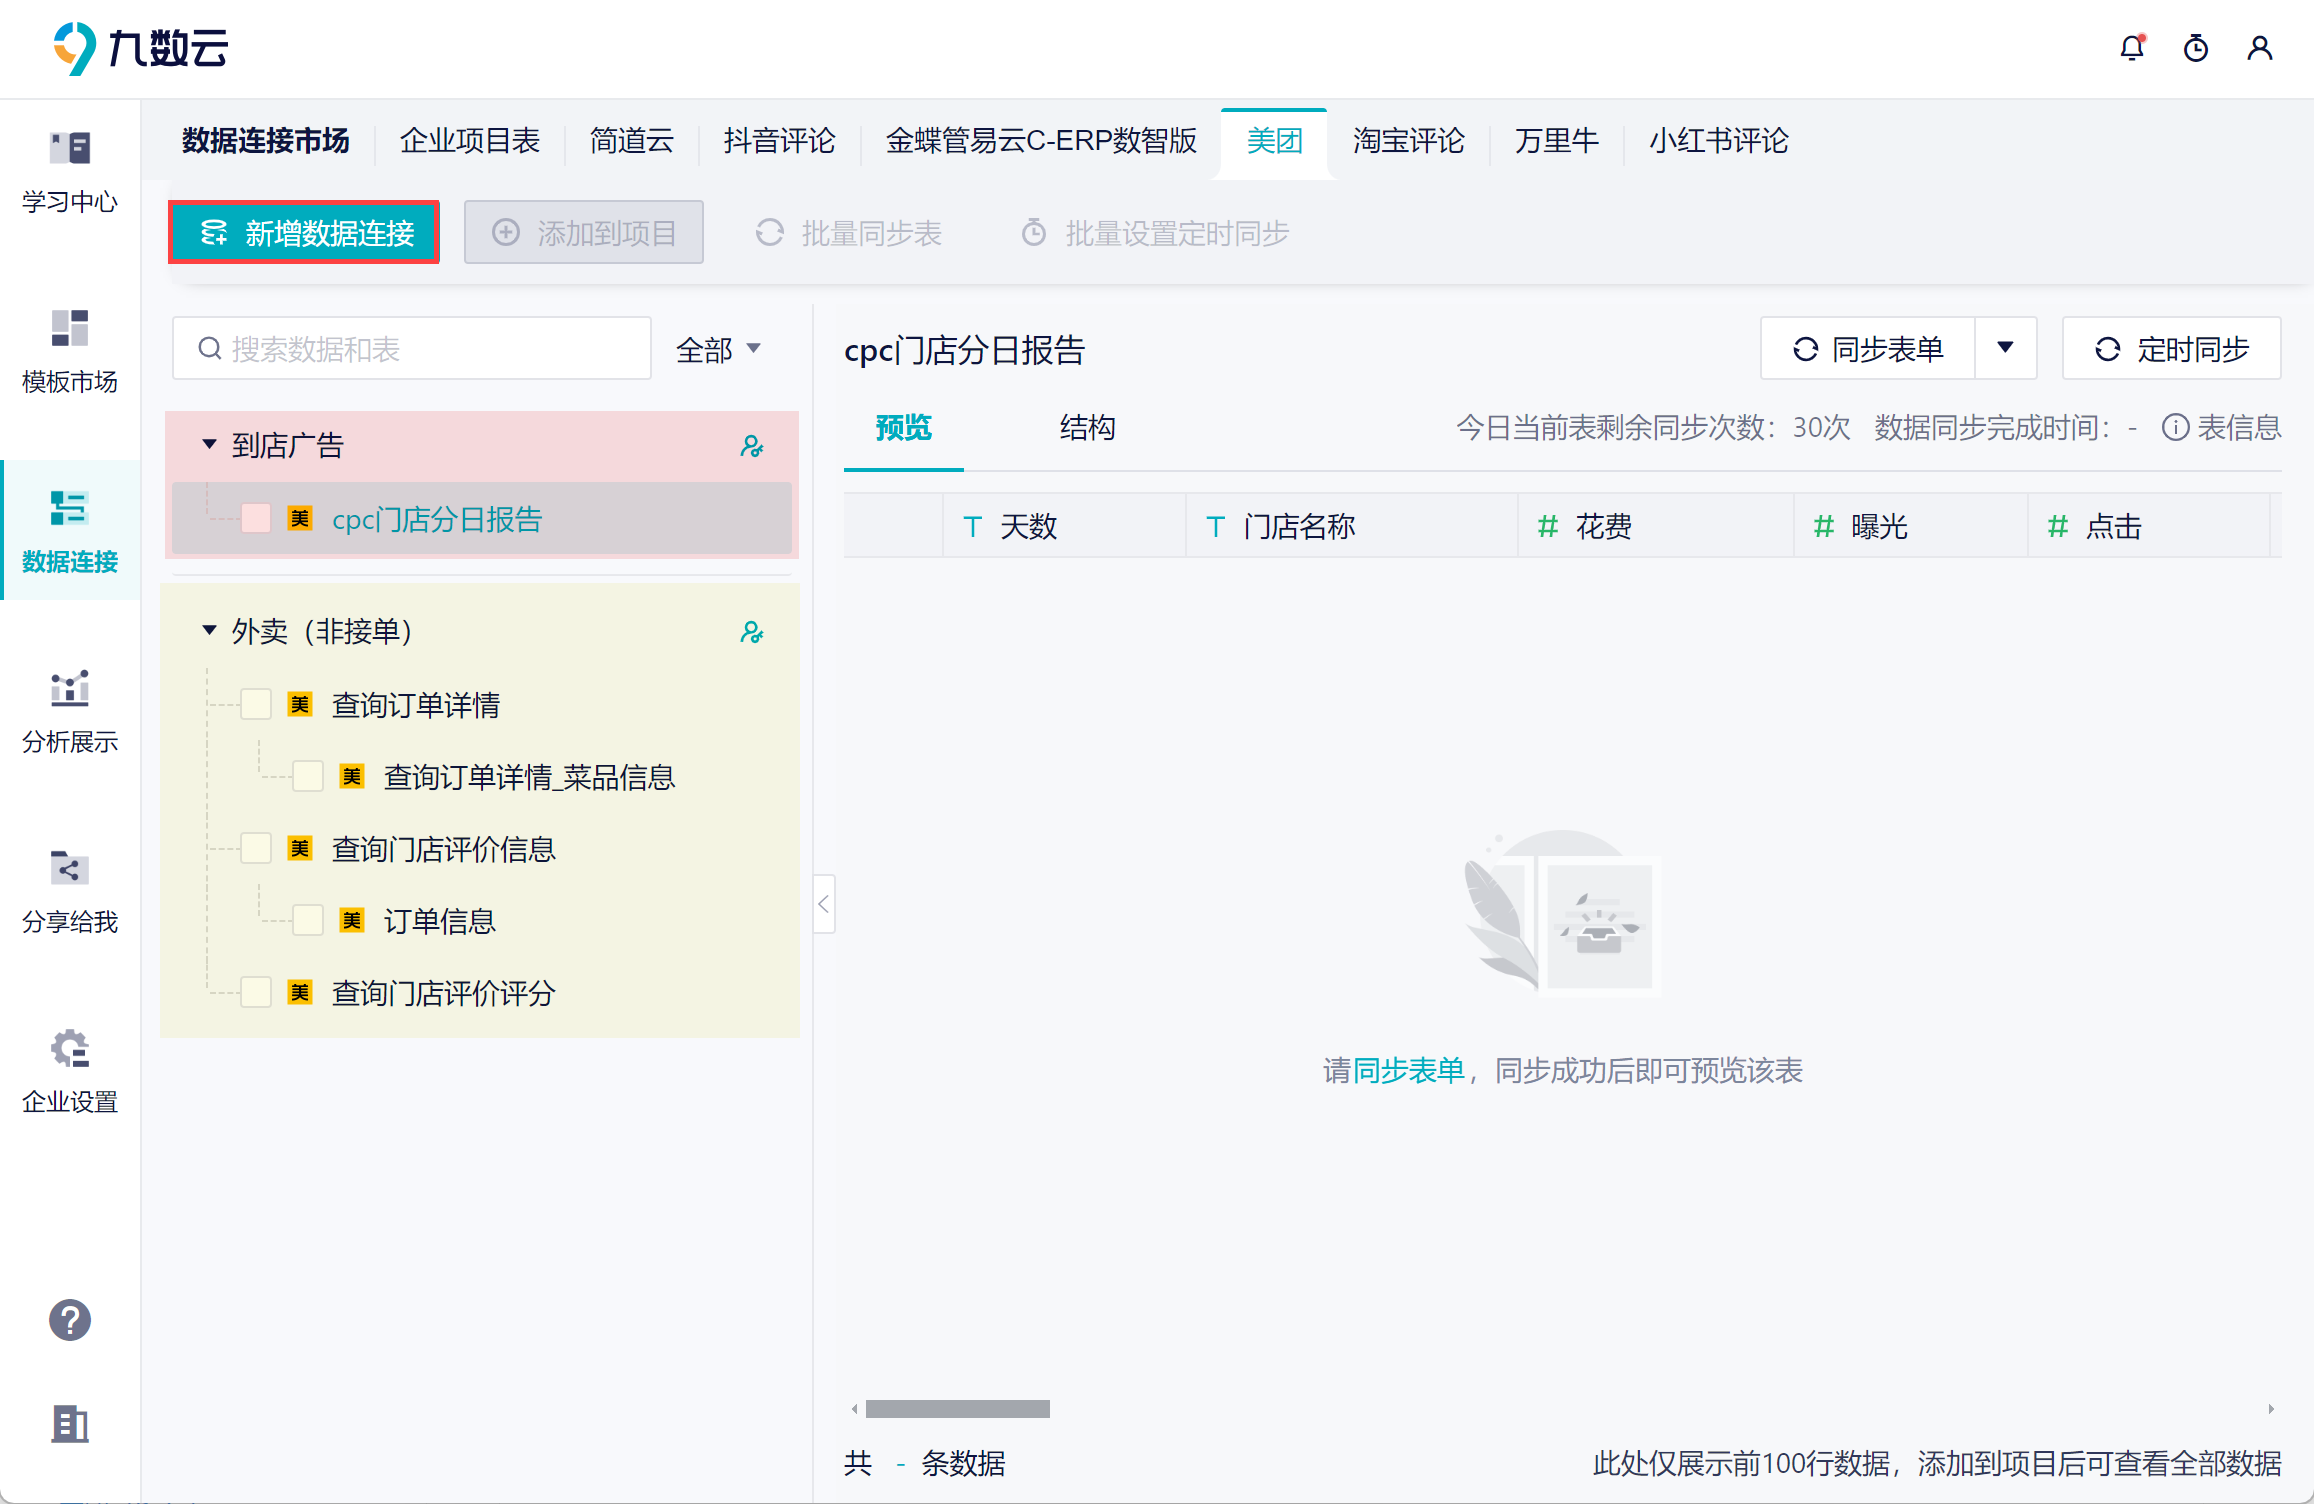Check the 订单信息 checkbox

(x=308, y=920)
